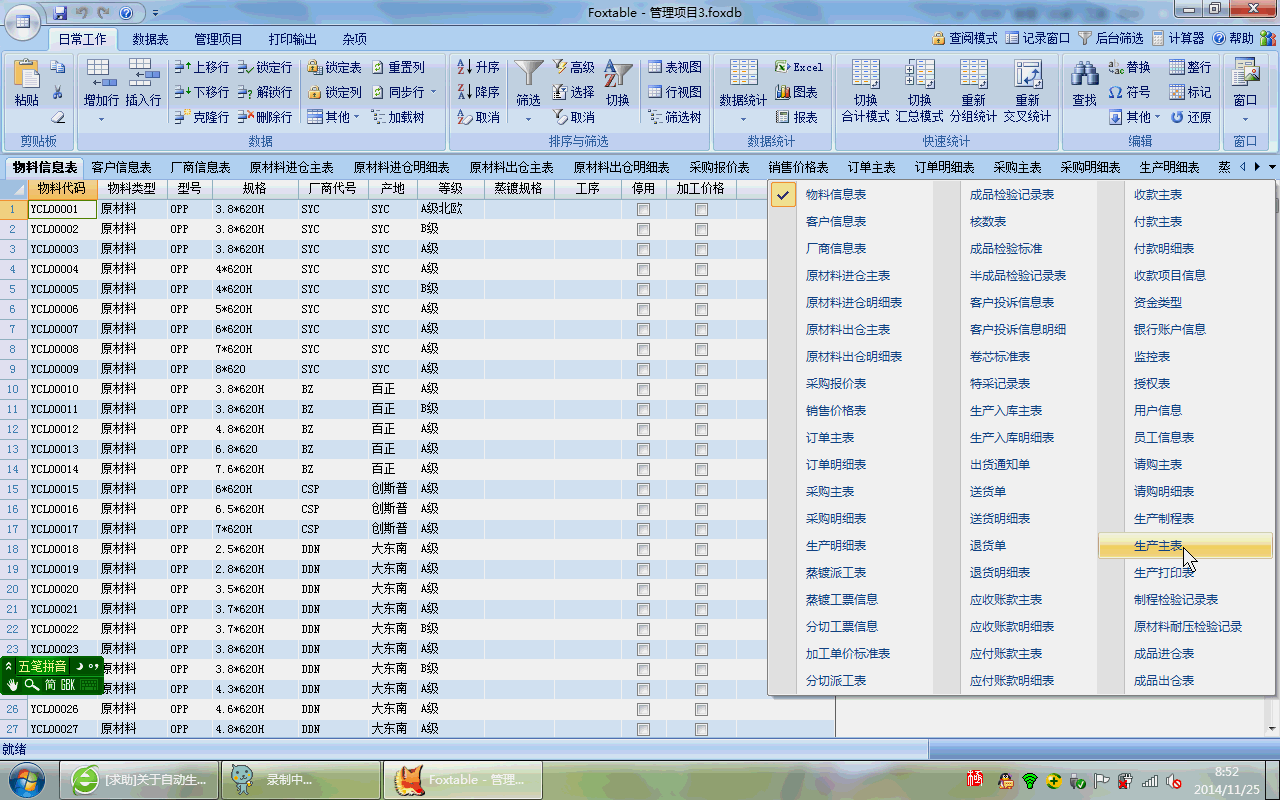Tick 加工价格 checkbox for row YCL00022
This screenshot has height=800, width=1280.
pos(701,629)
